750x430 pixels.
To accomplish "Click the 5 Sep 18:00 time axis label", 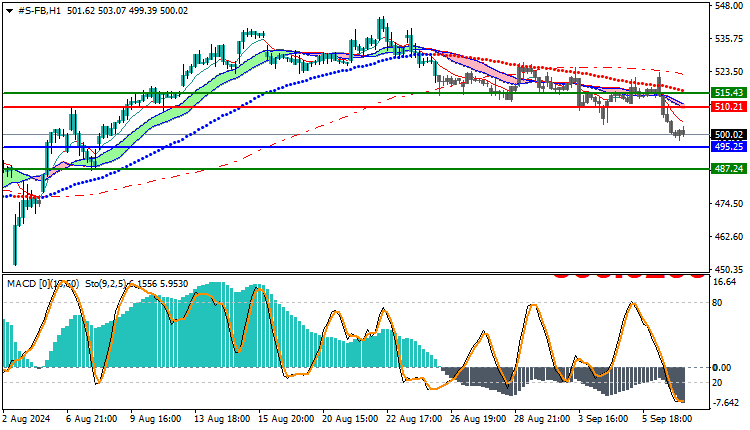I will pyautogui.click(x=664, y=419).
